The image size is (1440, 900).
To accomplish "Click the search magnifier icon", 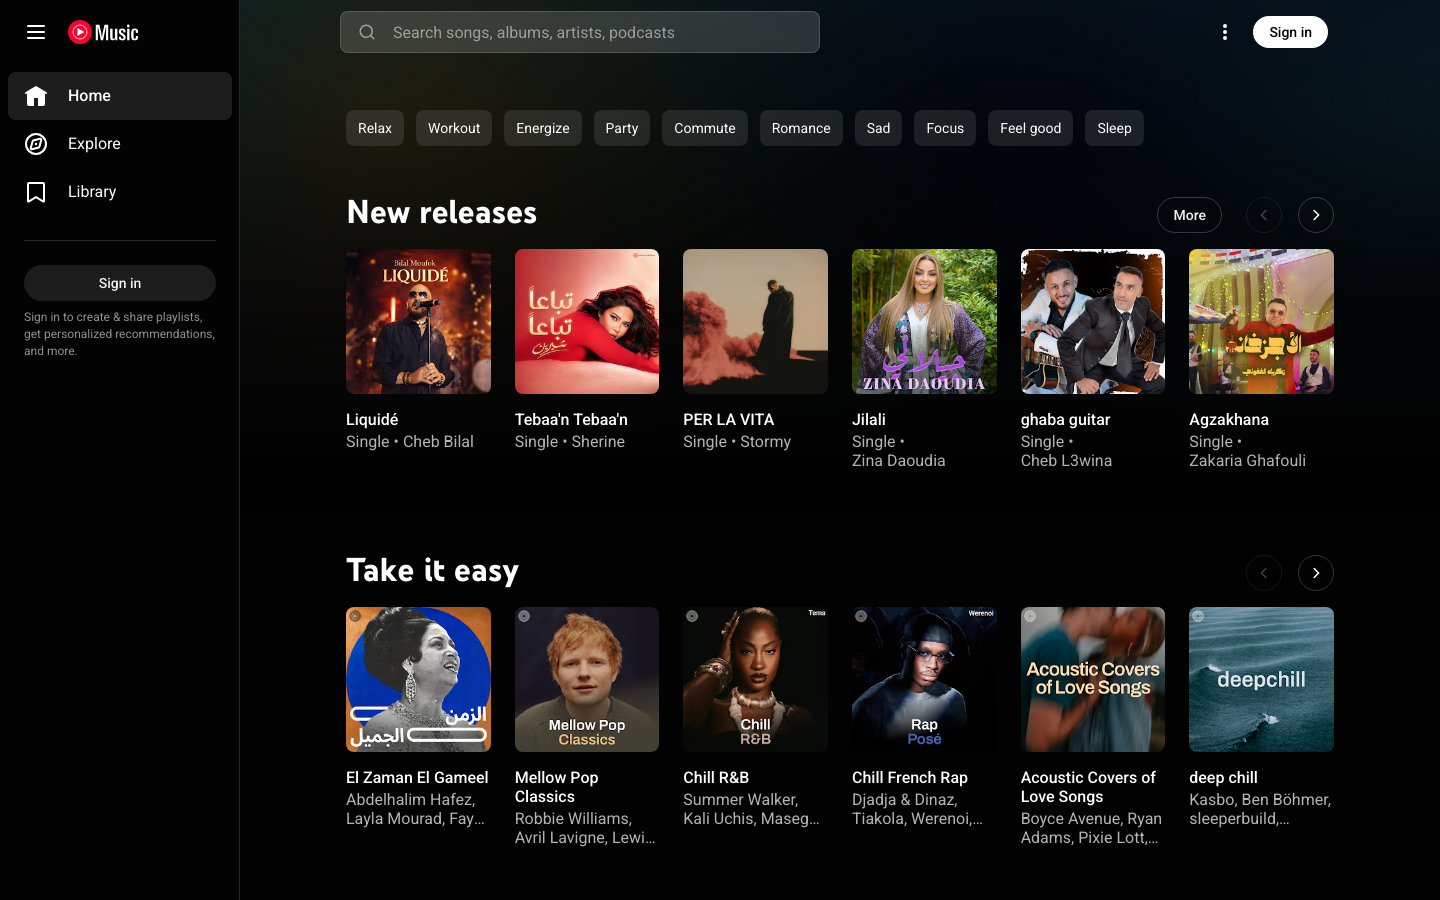I will 367,32.
